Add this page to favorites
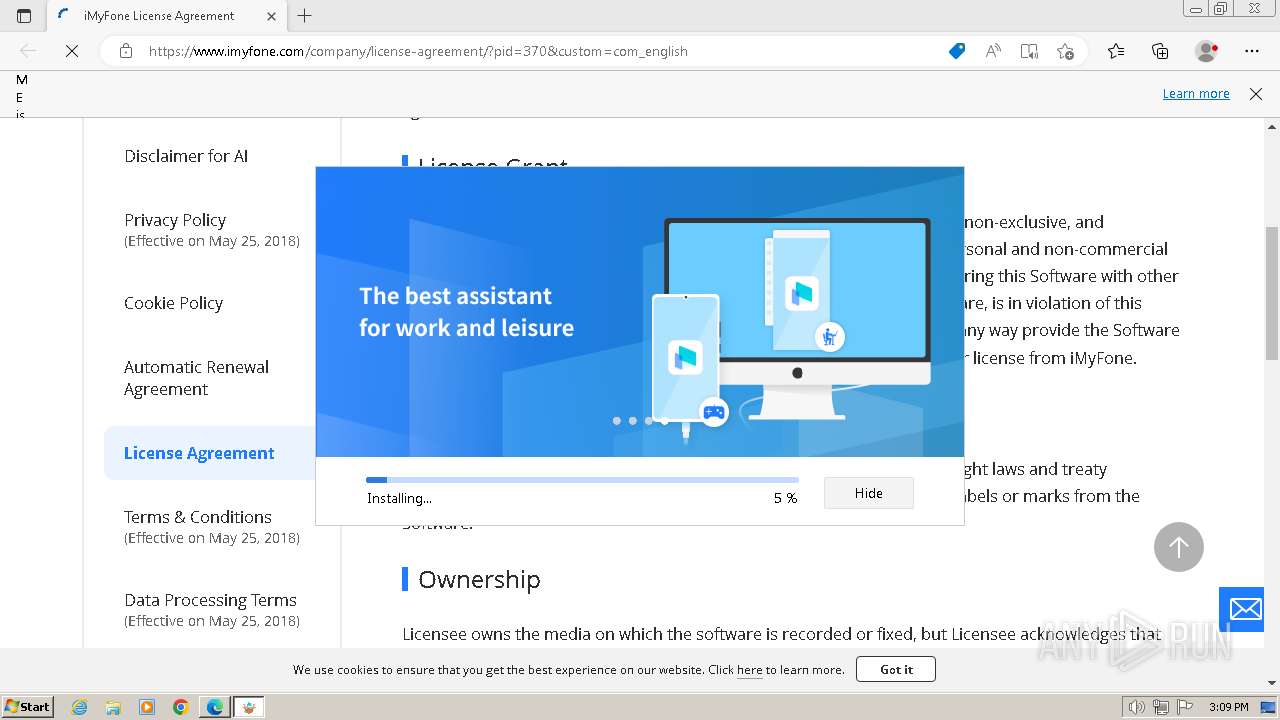The height and width of the screenshot is (720, 1280). tap(1065, 51)
